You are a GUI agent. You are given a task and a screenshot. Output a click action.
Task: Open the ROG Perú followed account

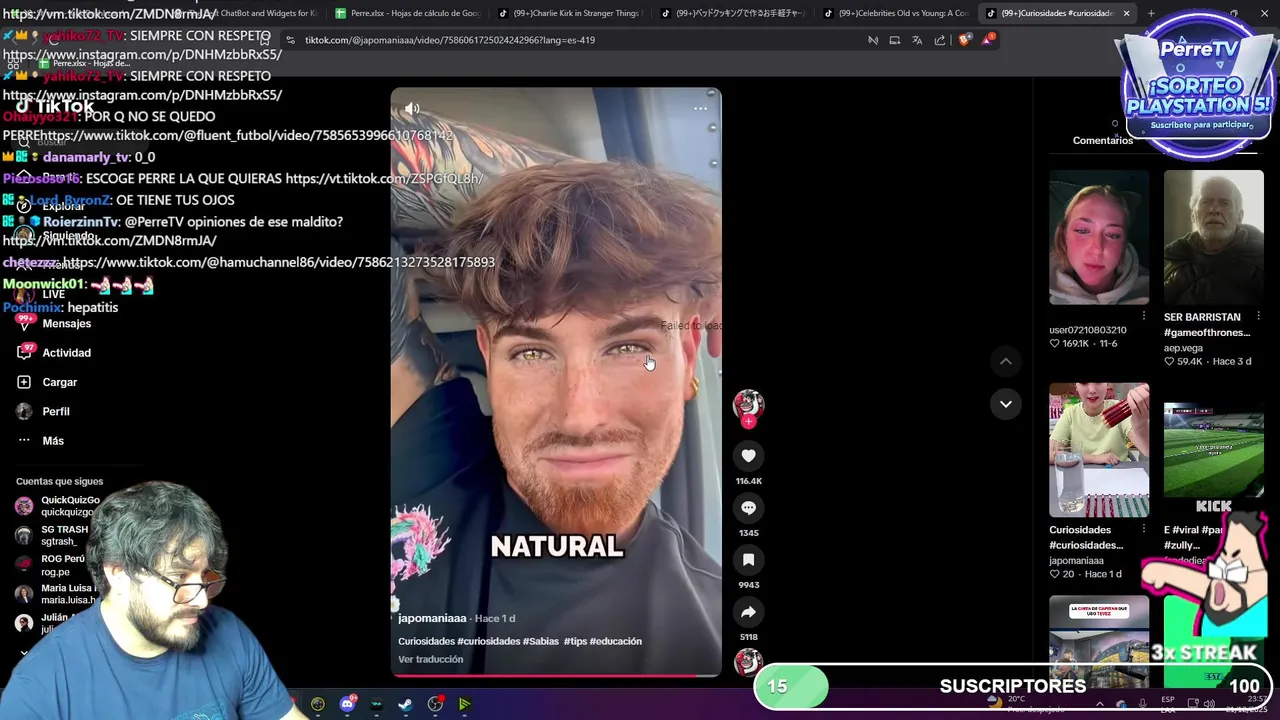tap(52, 565)
